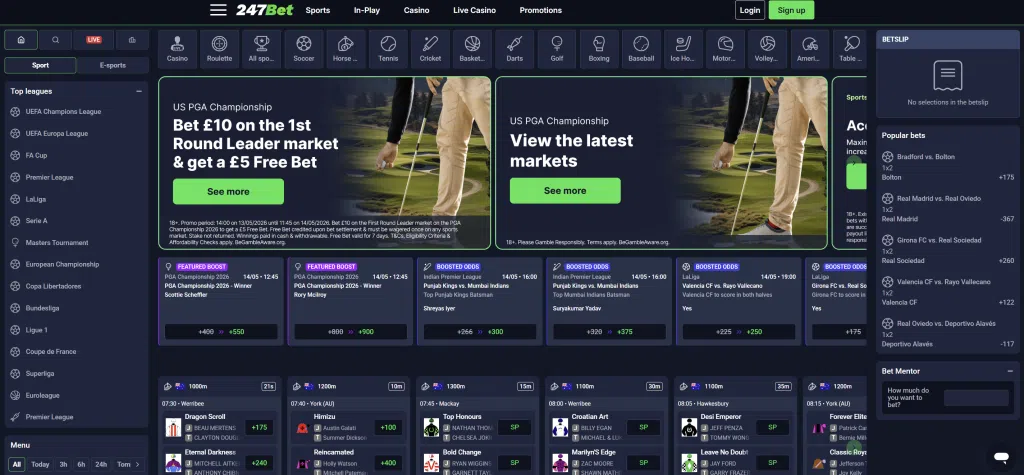Go to home icon in left sidebar

tap(21, 40)
